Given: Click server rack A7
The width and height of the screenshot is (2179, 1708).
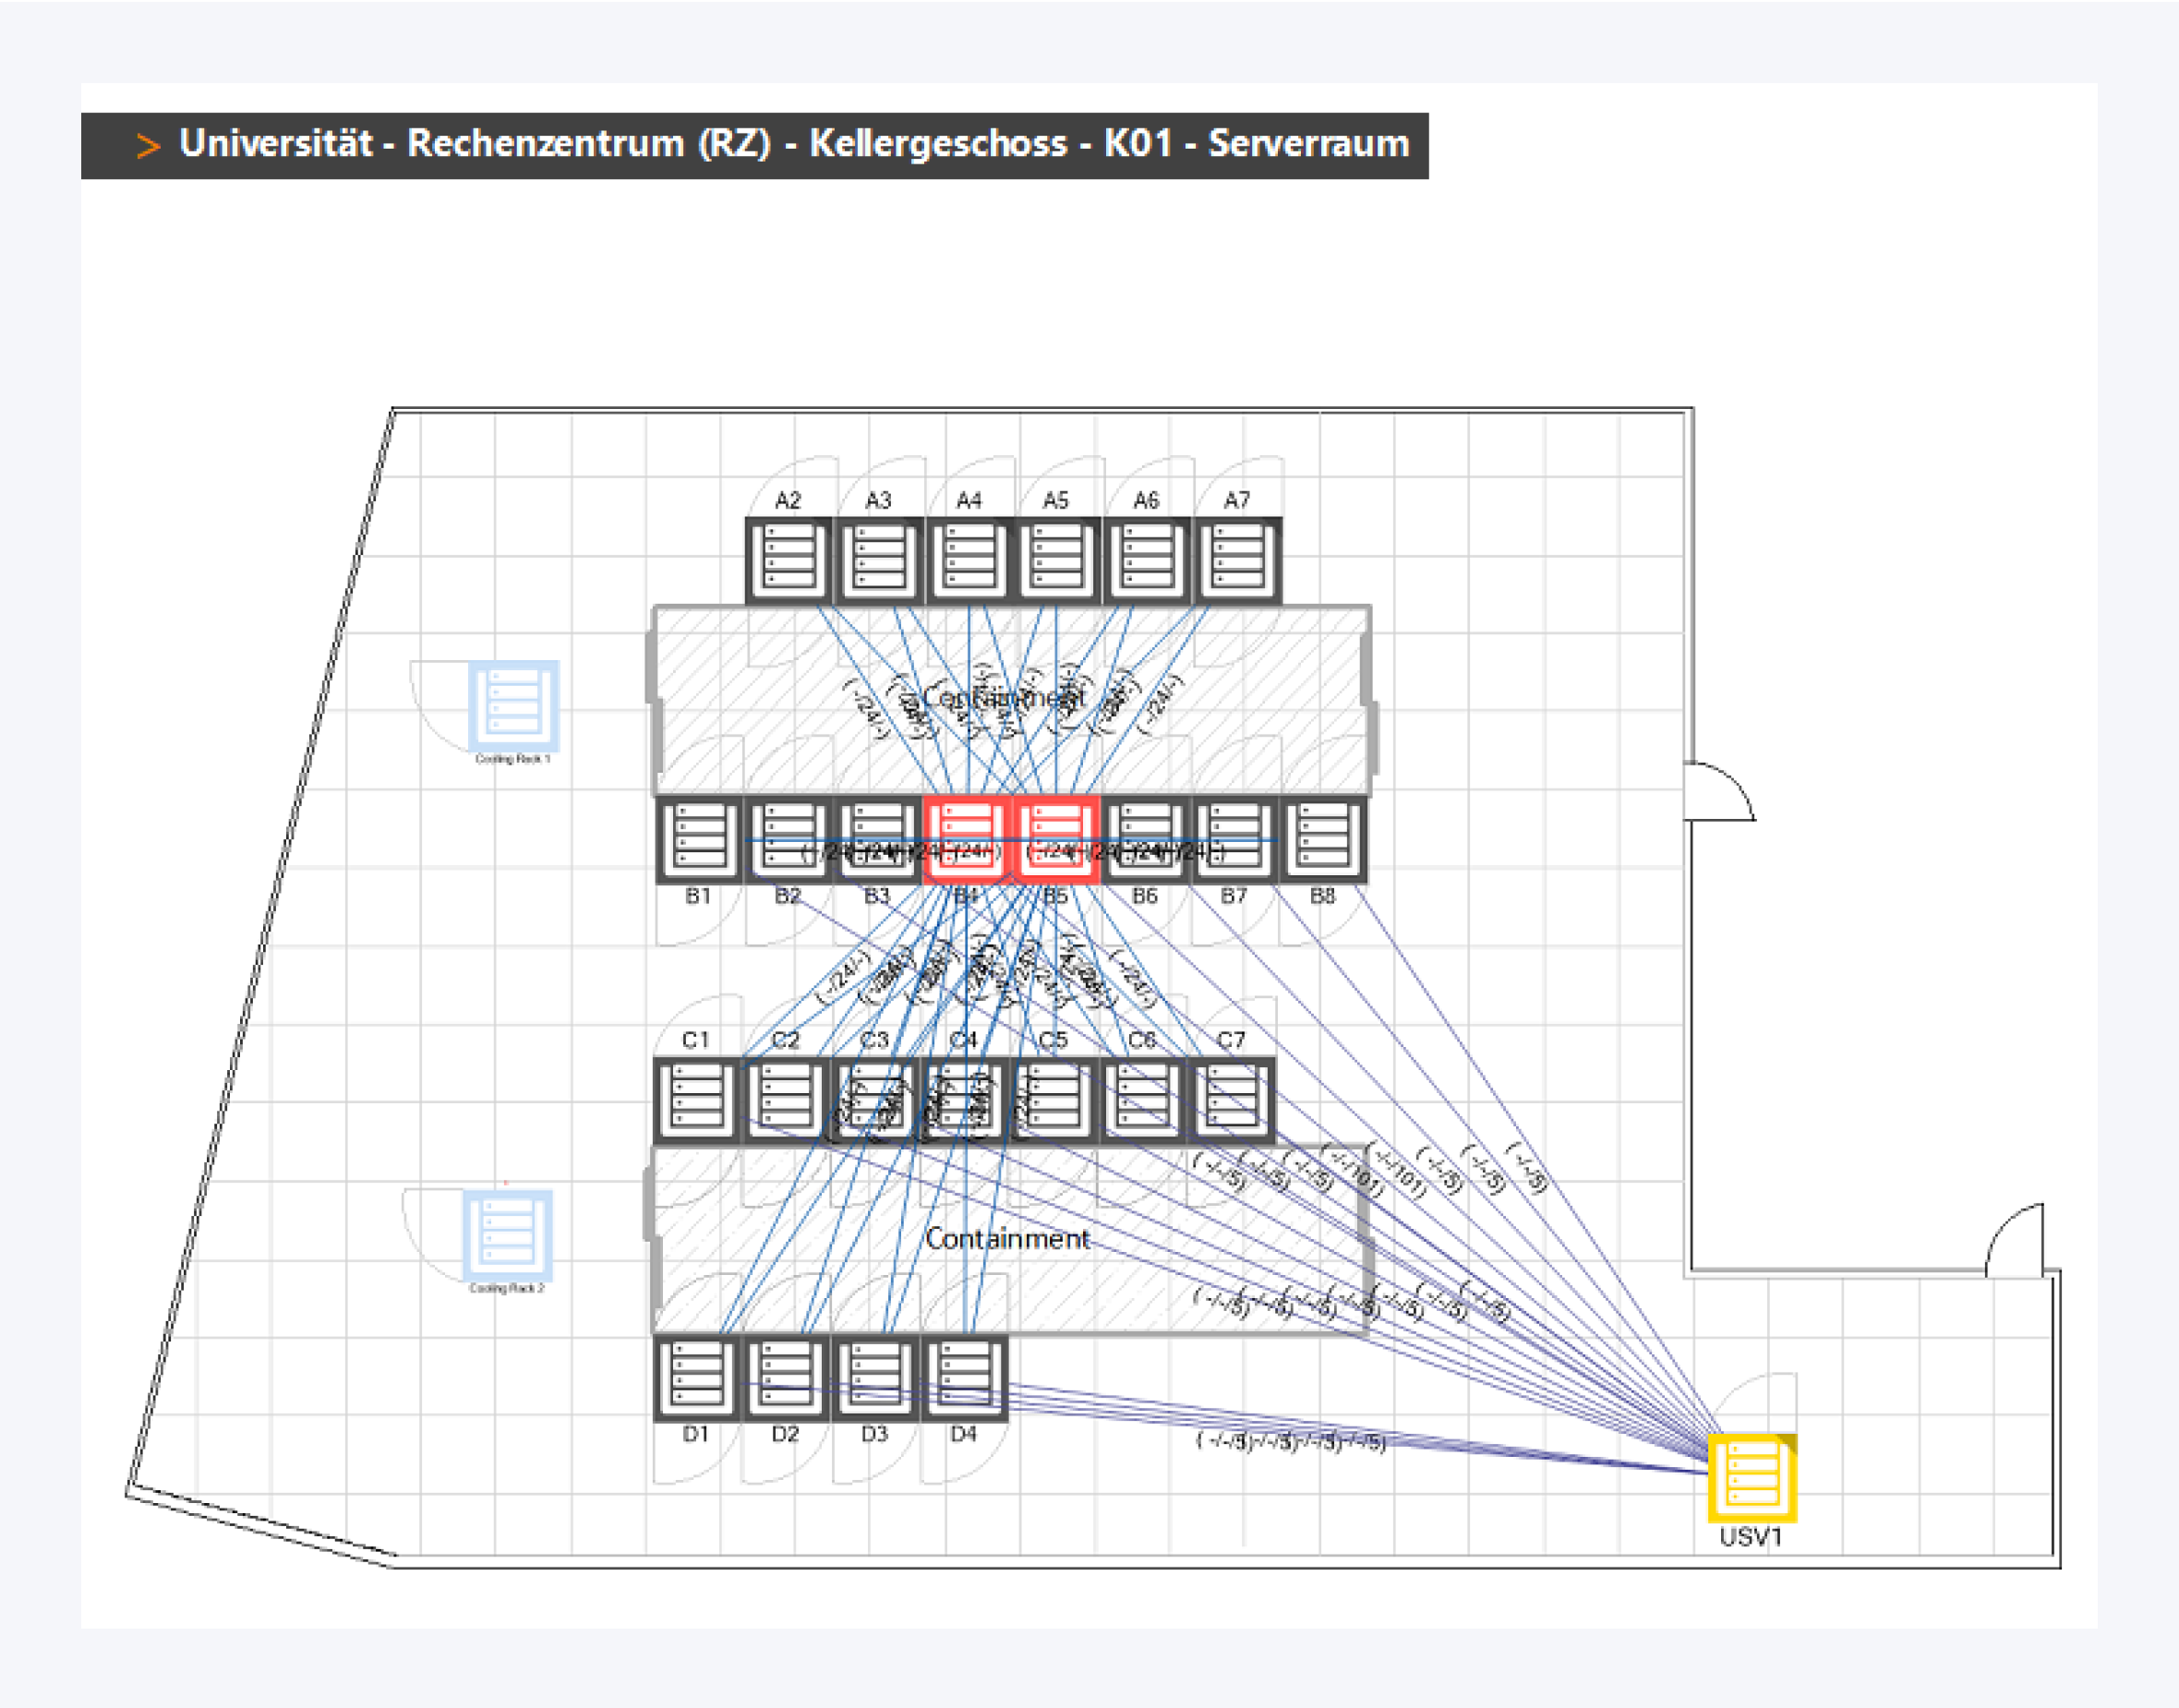Looking at the screenshot, I should 1237,559.
